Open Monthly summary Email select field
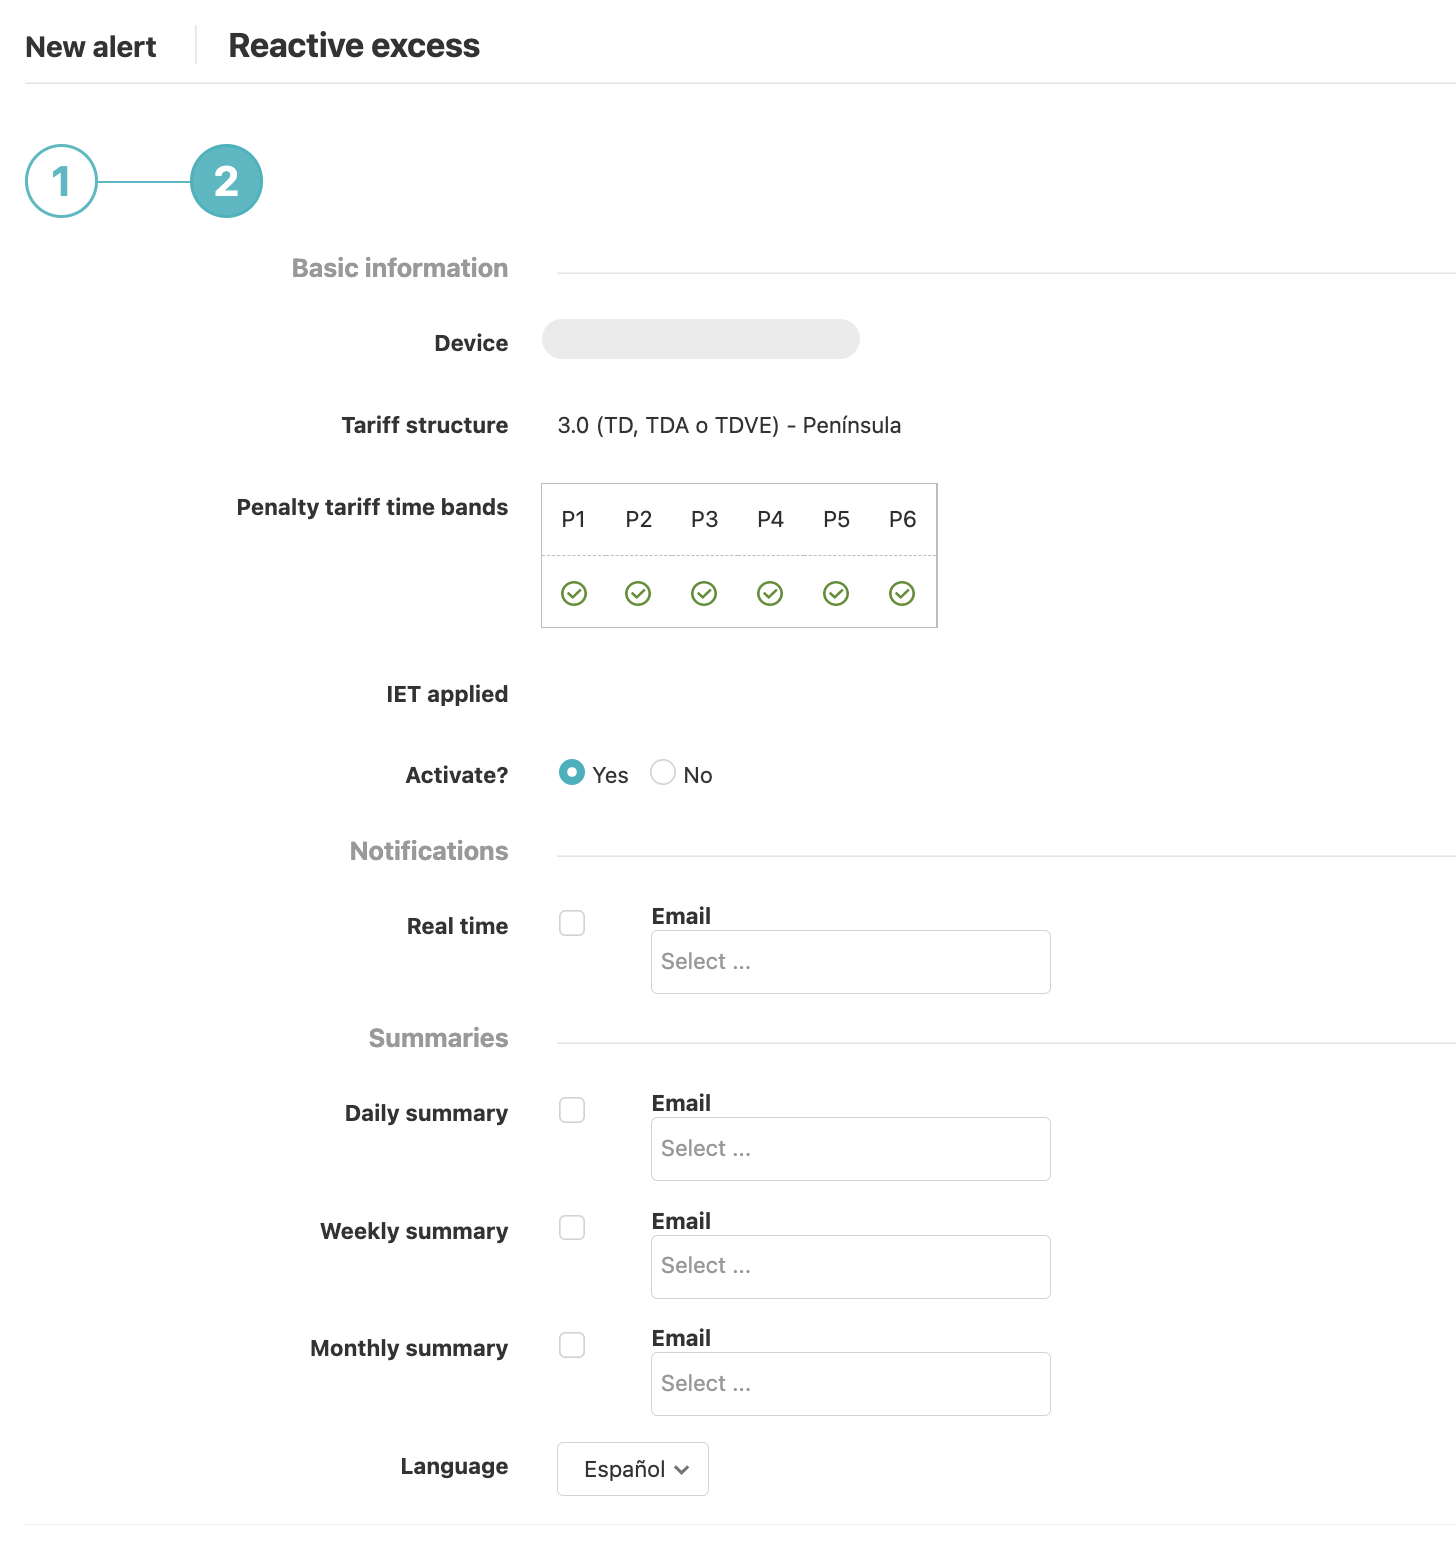Screen dimensions: 1456x1548 tap(851, 1384)
